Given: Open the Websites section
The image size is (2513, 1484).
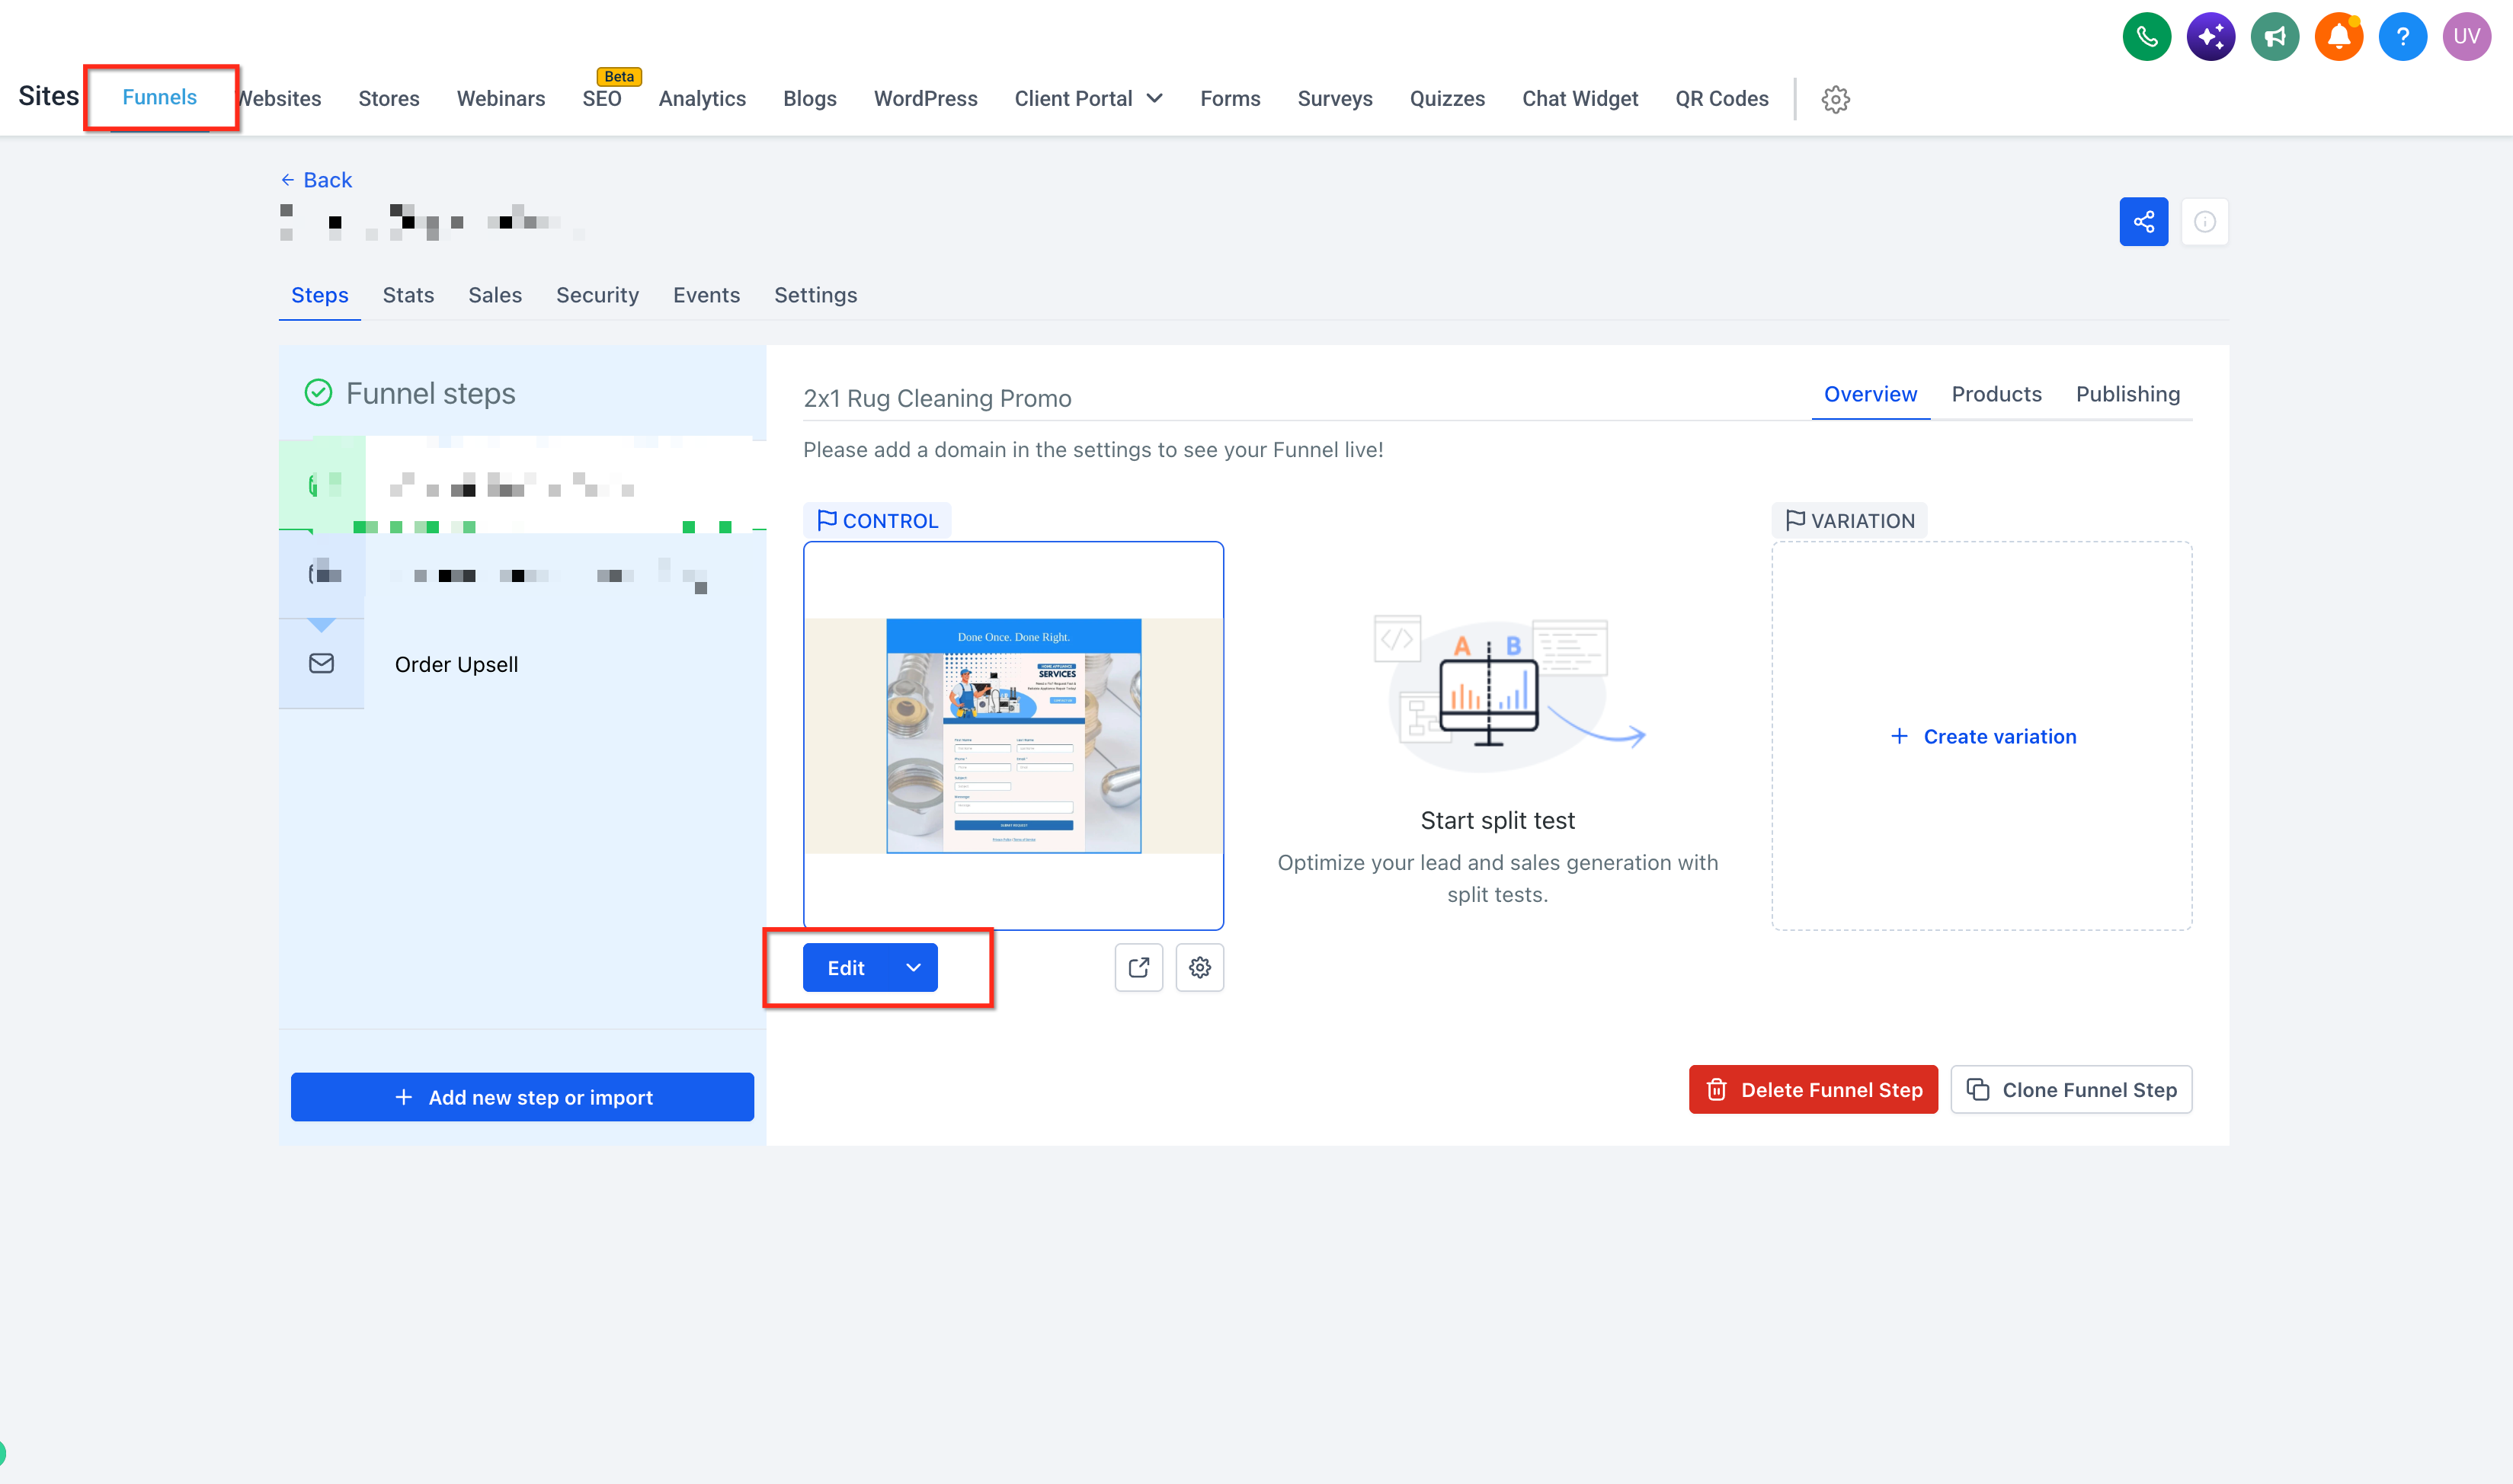Looking at the screenshot, I should click(279, 99).
